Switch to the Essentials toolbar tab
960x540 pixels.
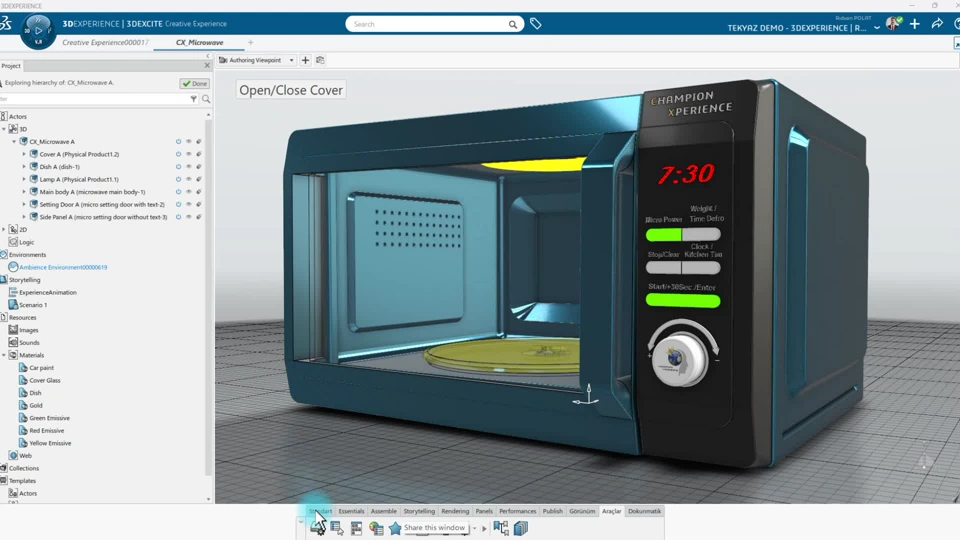(x=351, y=511)
